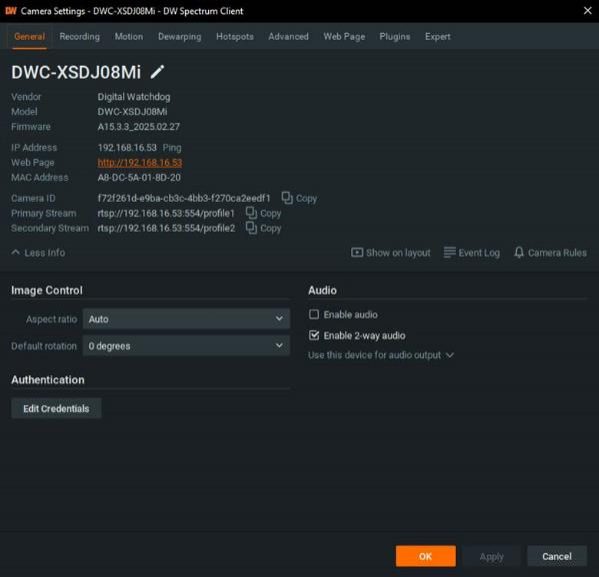Enable the audio checkbox
Screen dimensions: 599x577
coord(314,314)
